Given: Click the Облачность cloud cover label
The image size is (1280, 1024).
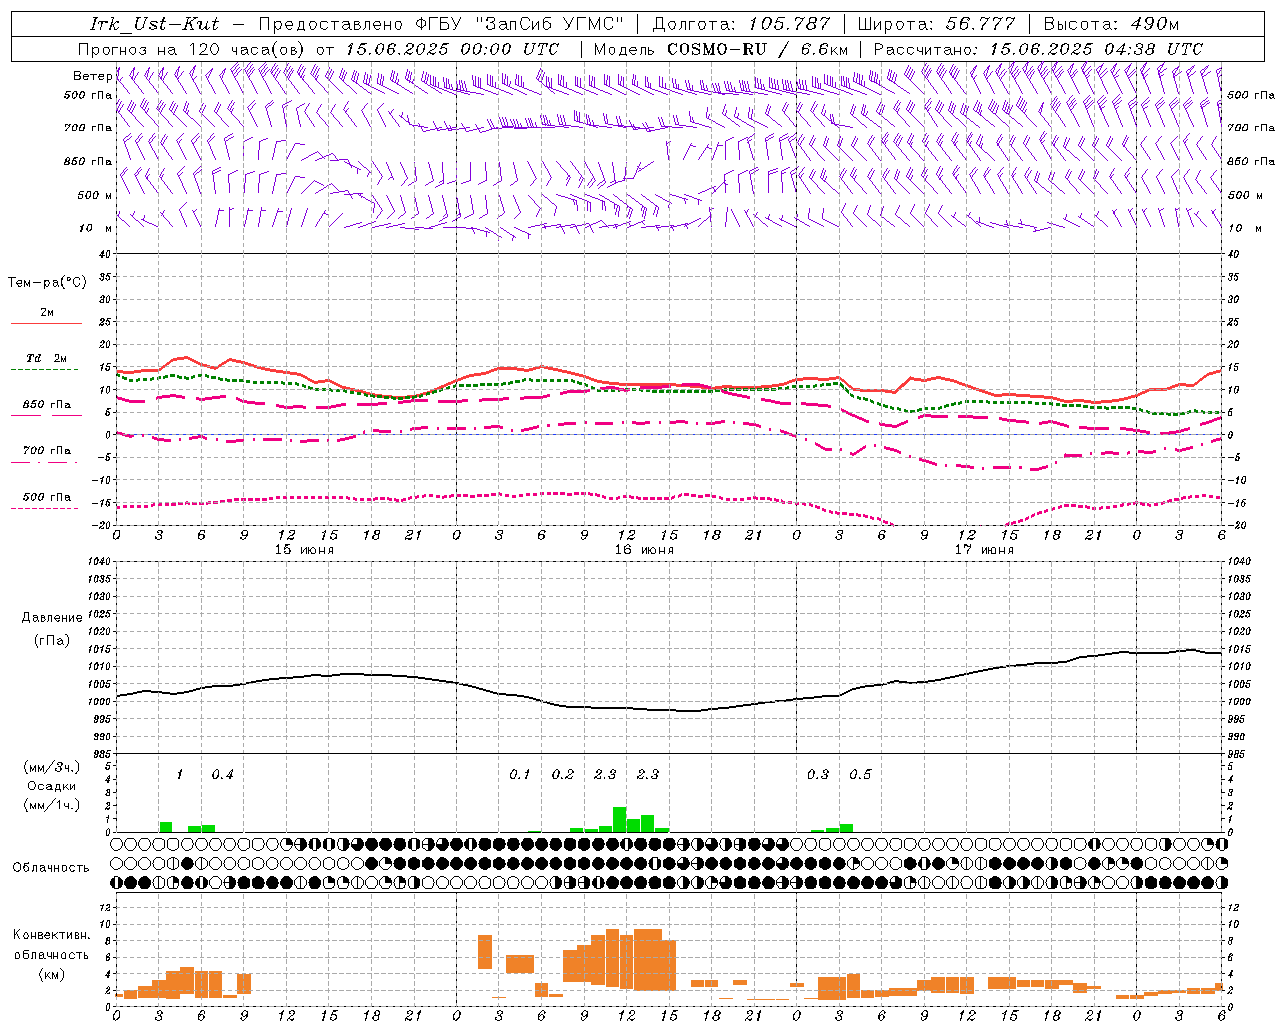Looking at the screenshot, I should (51, 868).
